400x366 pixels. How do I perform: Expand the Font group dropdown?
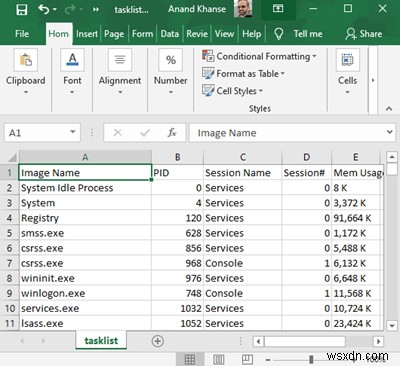pyautogui.click(x=72, y=92)
